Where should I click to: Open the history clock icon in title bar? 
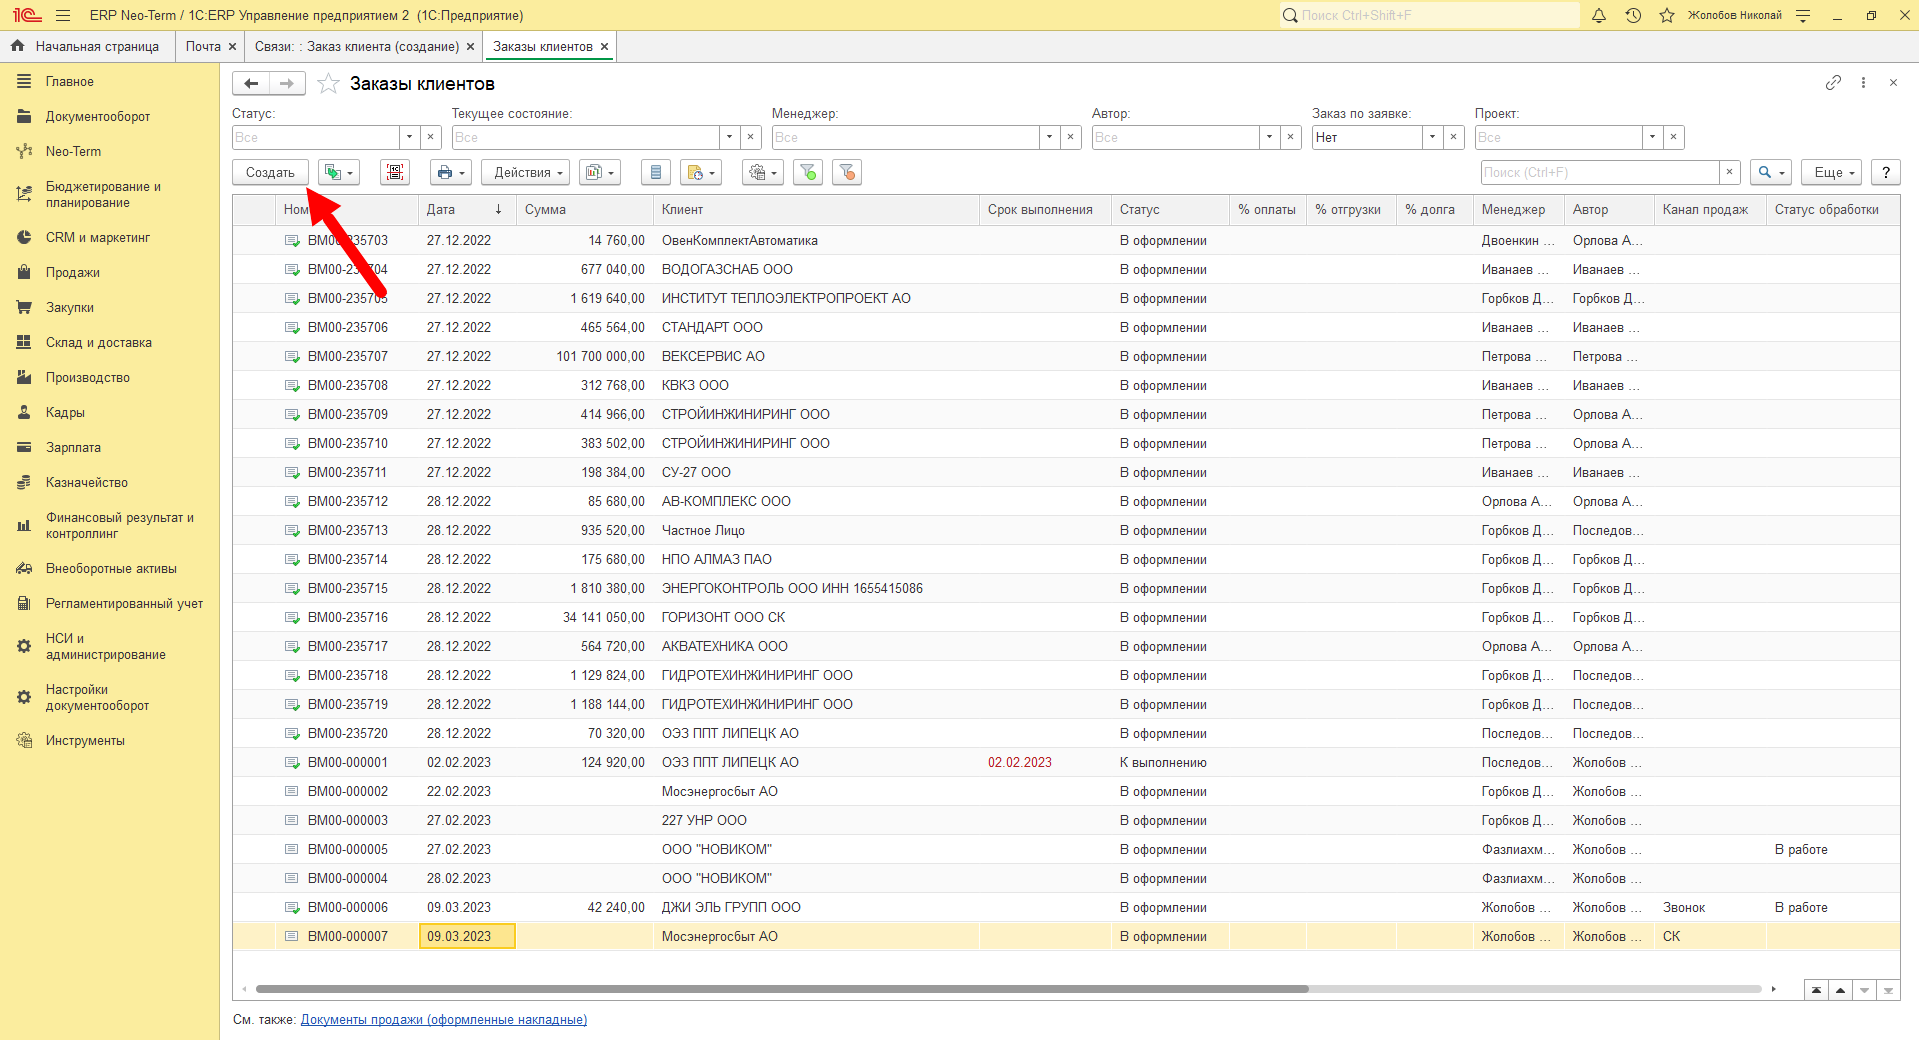[x=1633, y=15]
